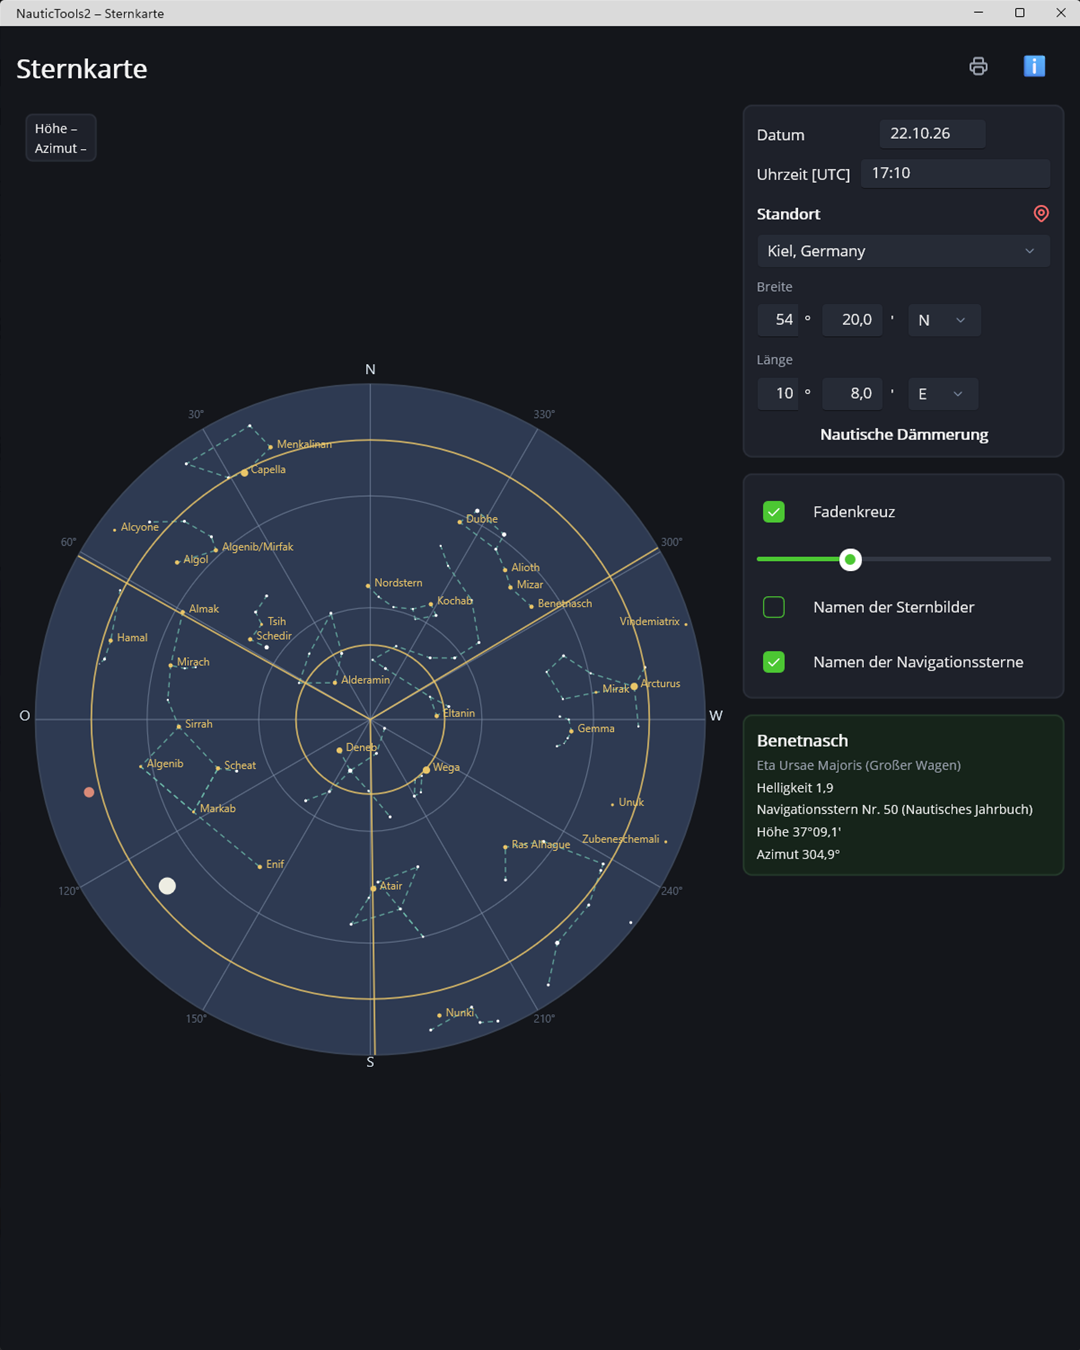The width and height of the screenshot is (1080, 1350).
Task: Select the star Hamal on the chart
Action: click(111, 640)
